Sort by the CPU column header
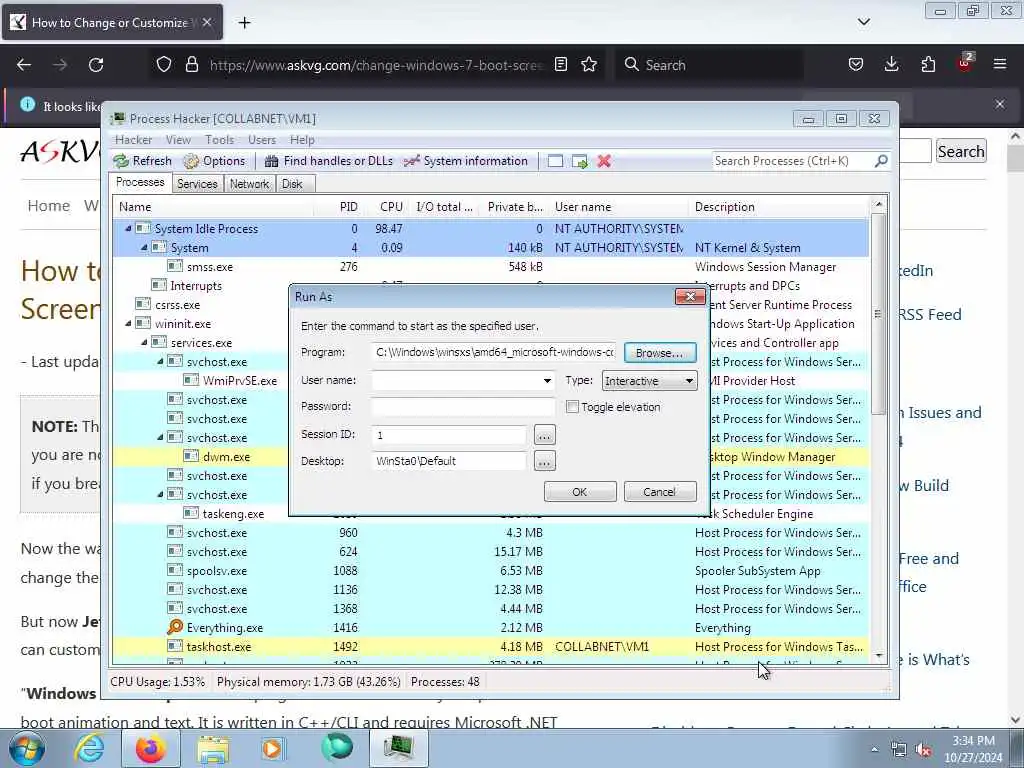This screenshot has width=1024, height=768. (x=391, y=206)
